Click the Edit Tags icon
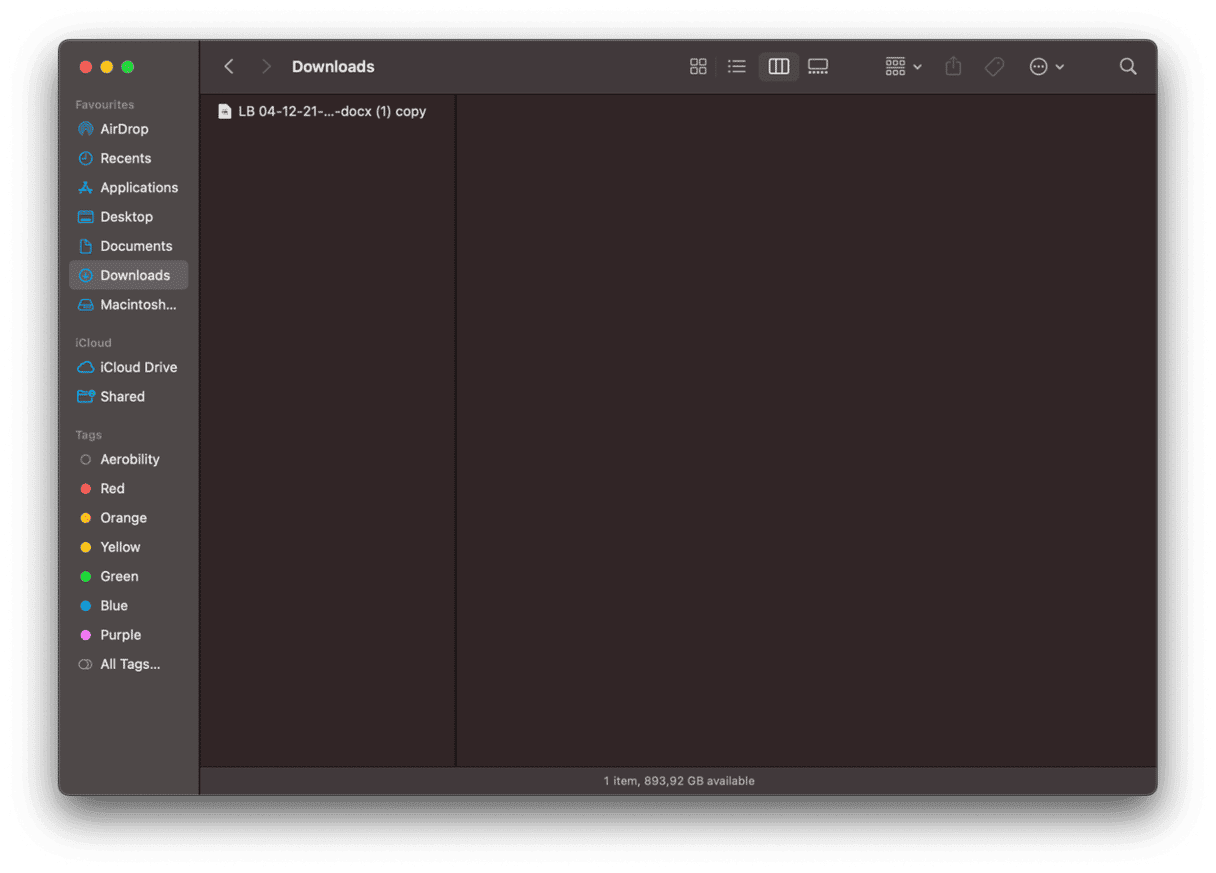 [994, 67]
